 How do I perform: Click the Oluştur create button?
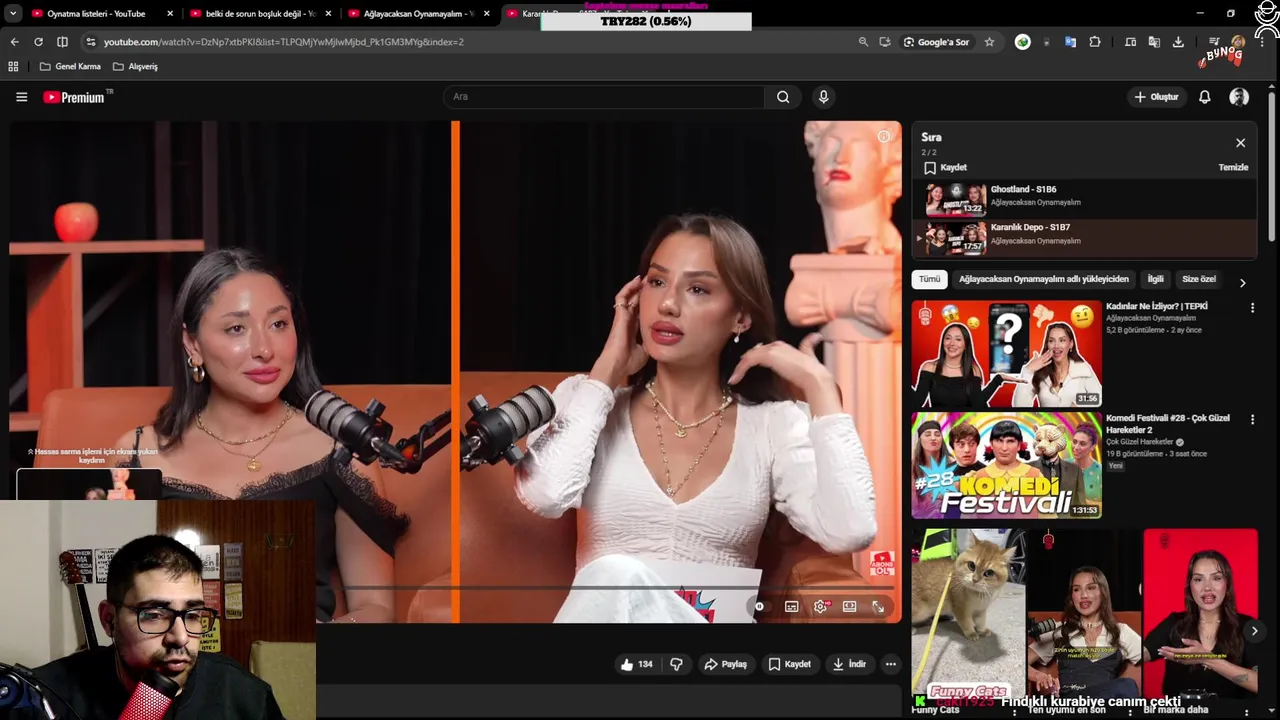pyautogui.click(x=1156, y=97)
